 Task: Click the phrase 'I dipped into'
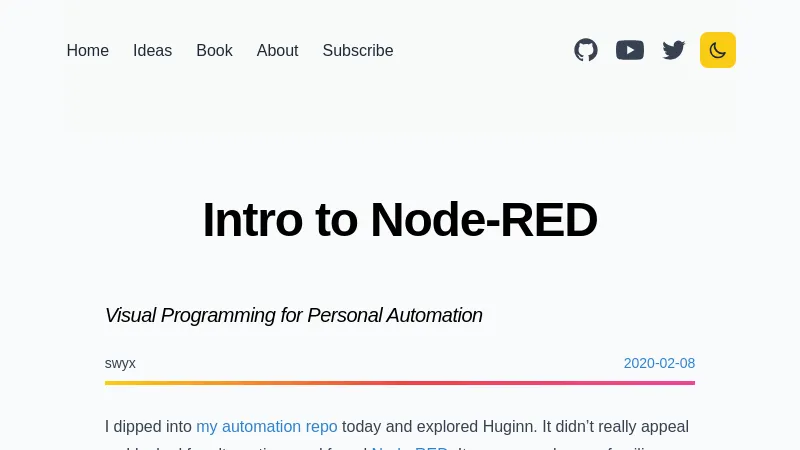tap(148, 427)
